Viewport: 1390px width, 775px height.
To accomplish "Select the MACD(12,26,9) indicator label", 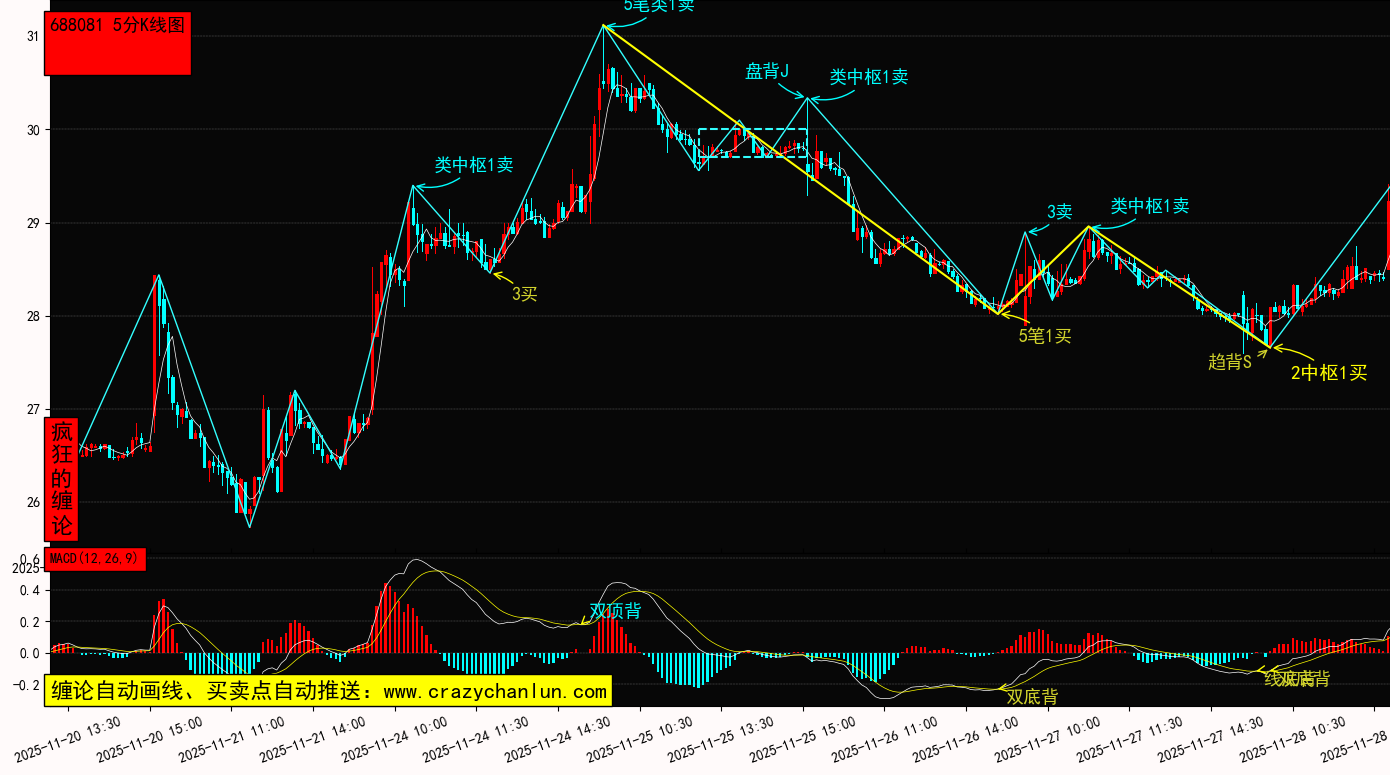I will (x=96, y=558).
